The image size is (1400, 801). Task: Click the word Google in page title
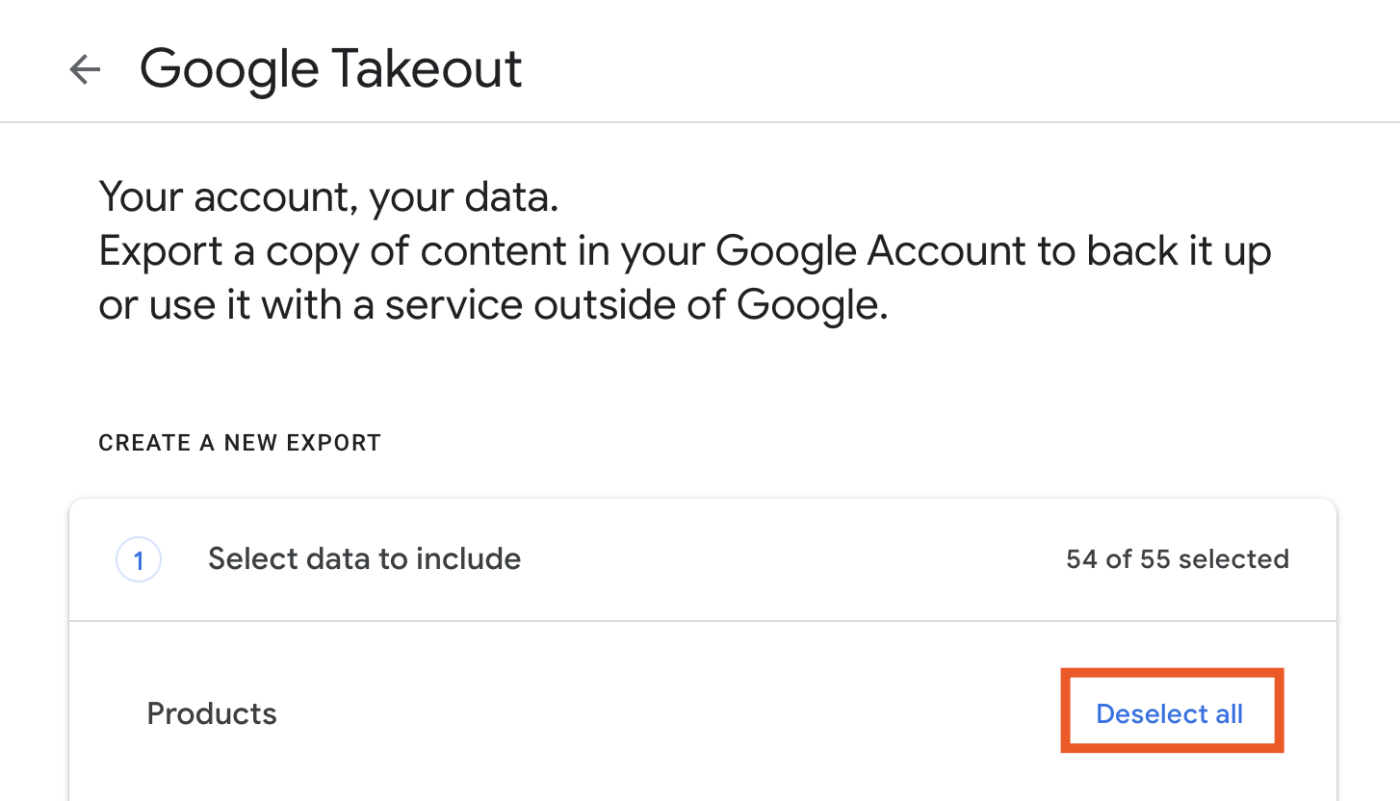pos(229,69)
